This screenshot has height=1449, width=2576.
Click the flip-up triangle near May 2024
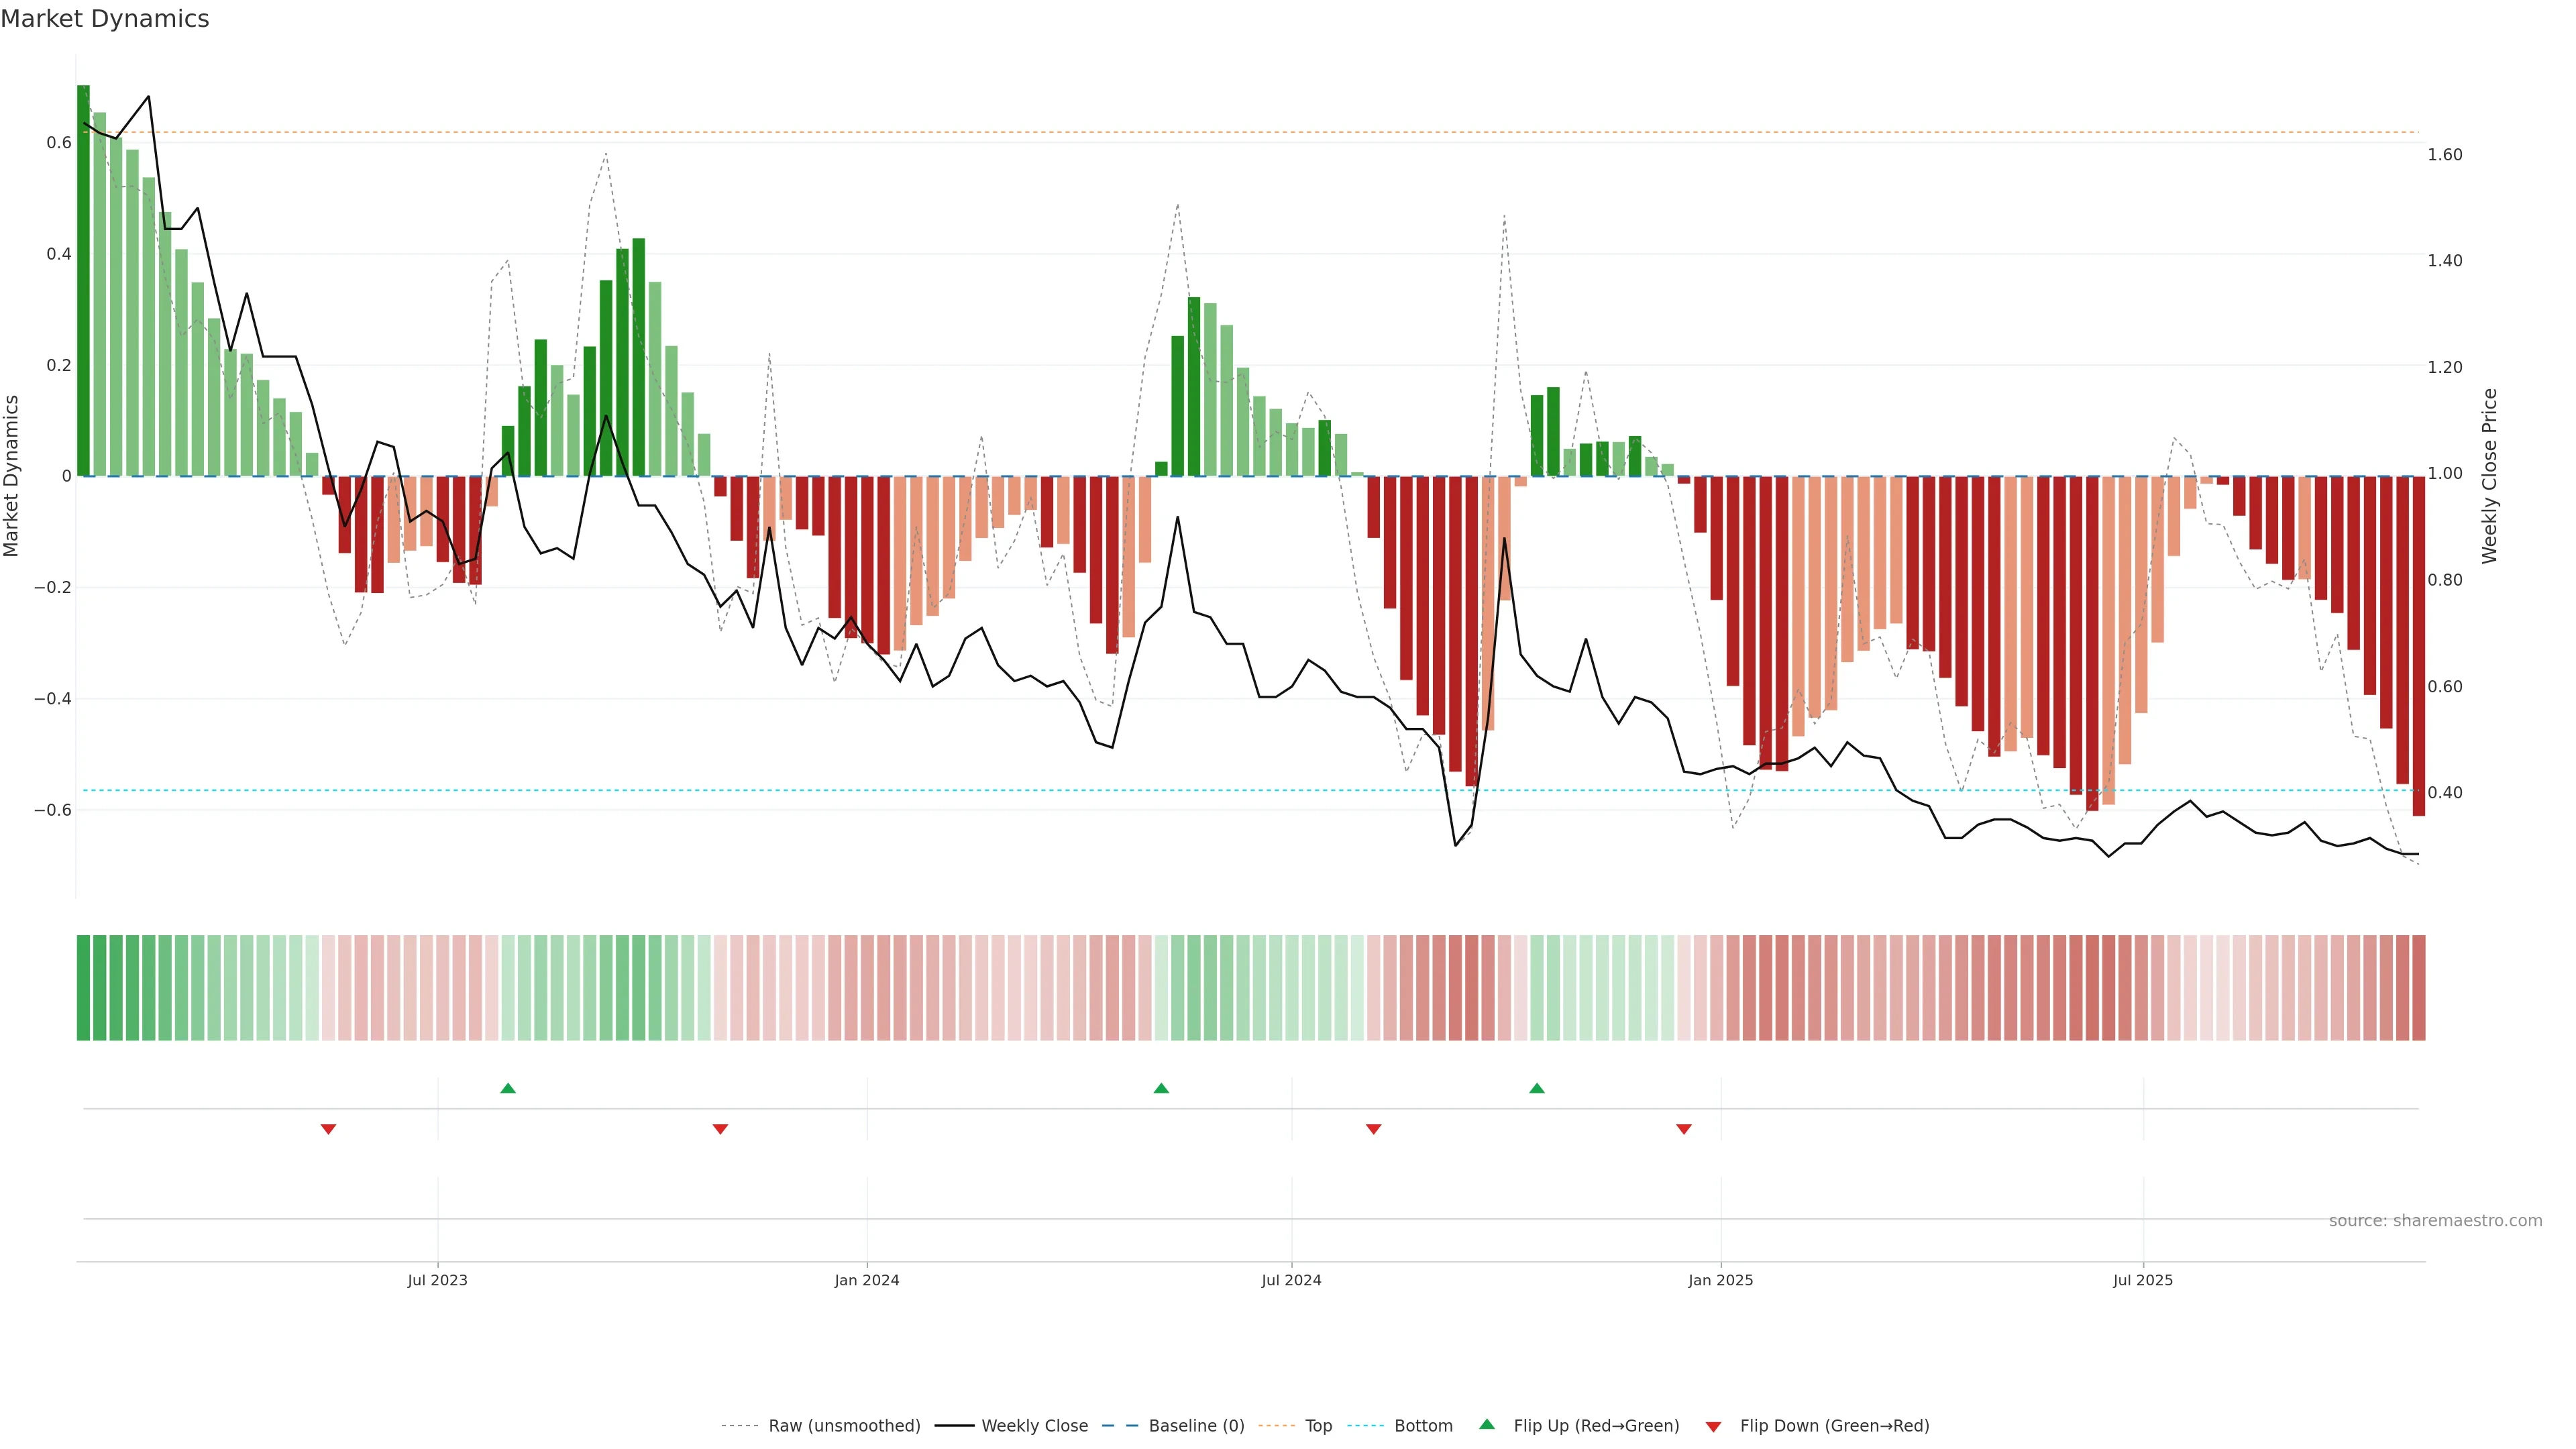1161,1088
